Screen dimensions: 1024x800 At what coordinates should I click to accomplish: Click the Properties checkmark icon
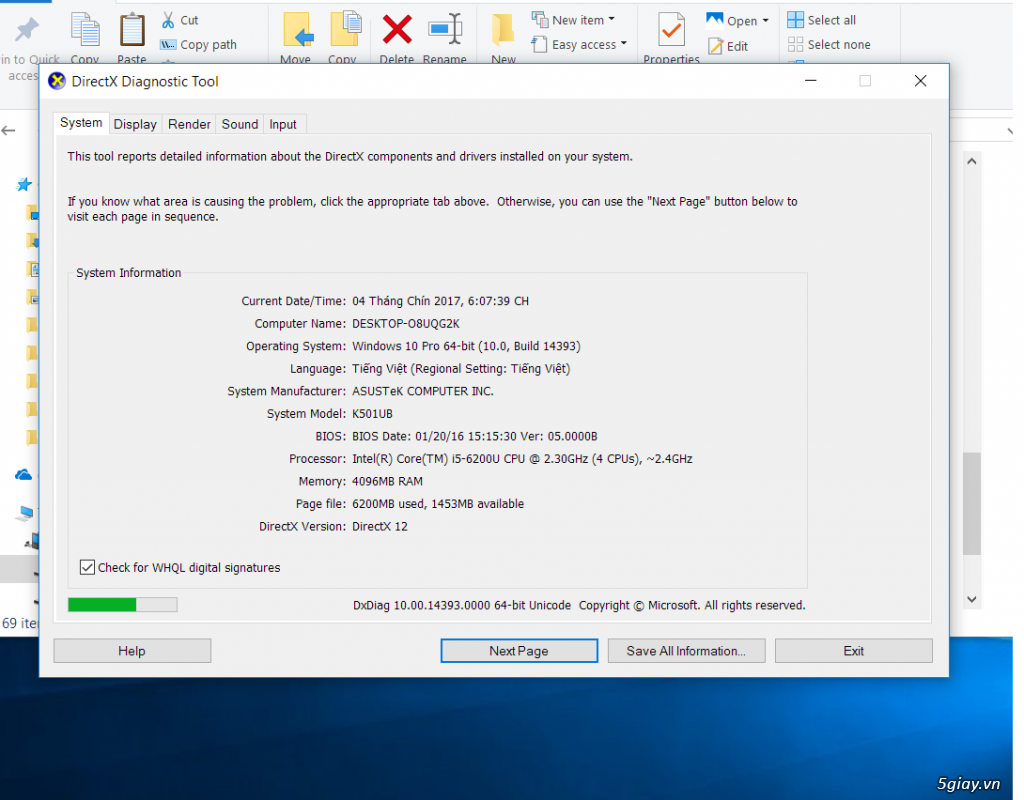671,30
